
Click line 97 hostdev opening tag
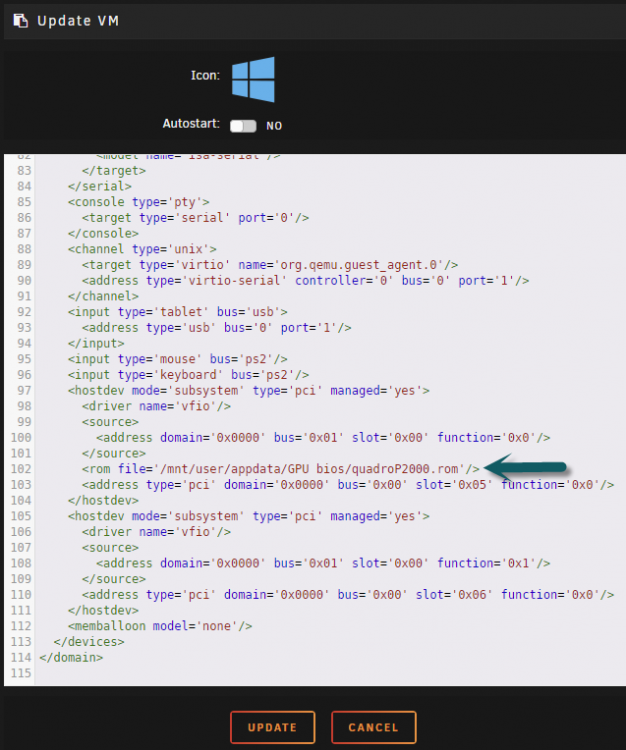coord(249,390)
